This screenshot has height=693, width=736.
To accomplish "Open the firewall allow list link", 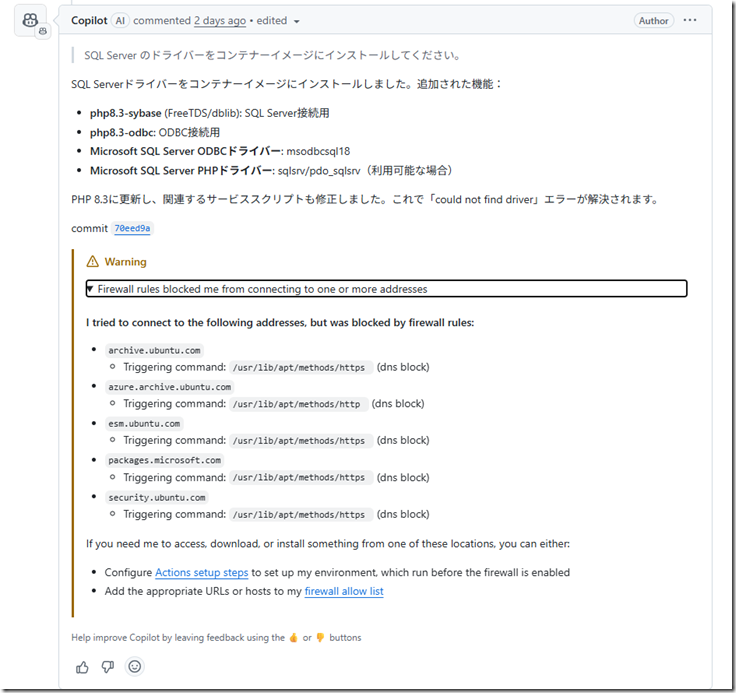I will coord(344,591).
